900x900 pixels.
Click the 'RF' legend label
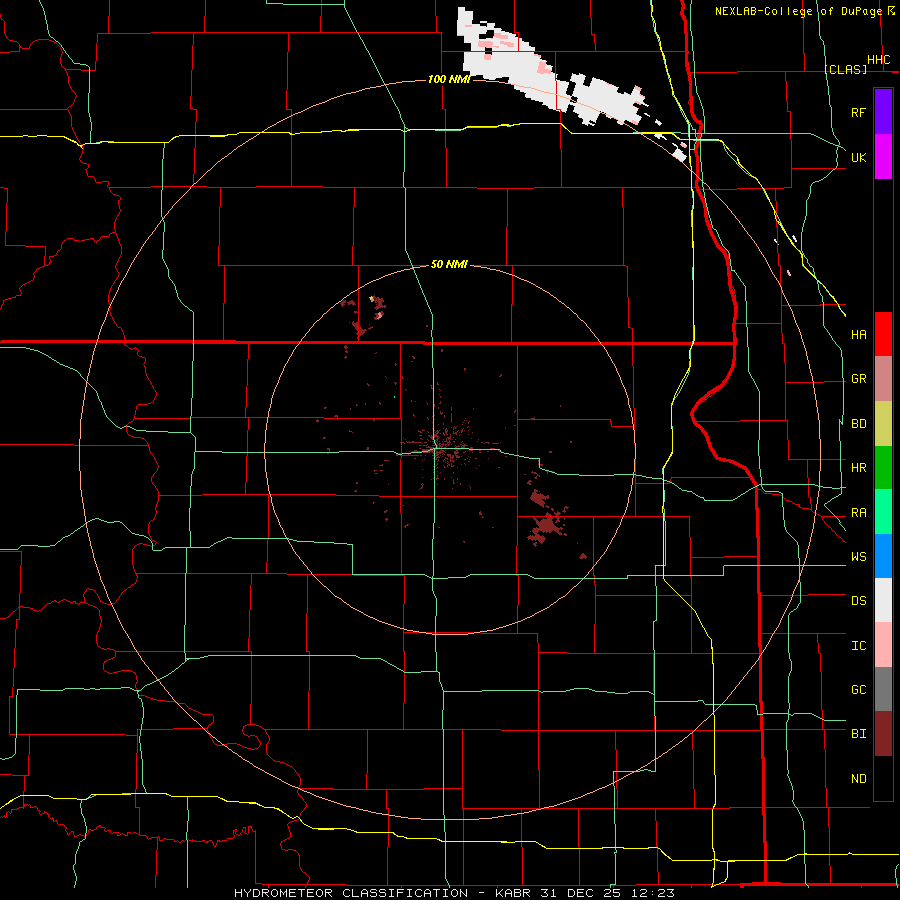[x=858, y=112]
